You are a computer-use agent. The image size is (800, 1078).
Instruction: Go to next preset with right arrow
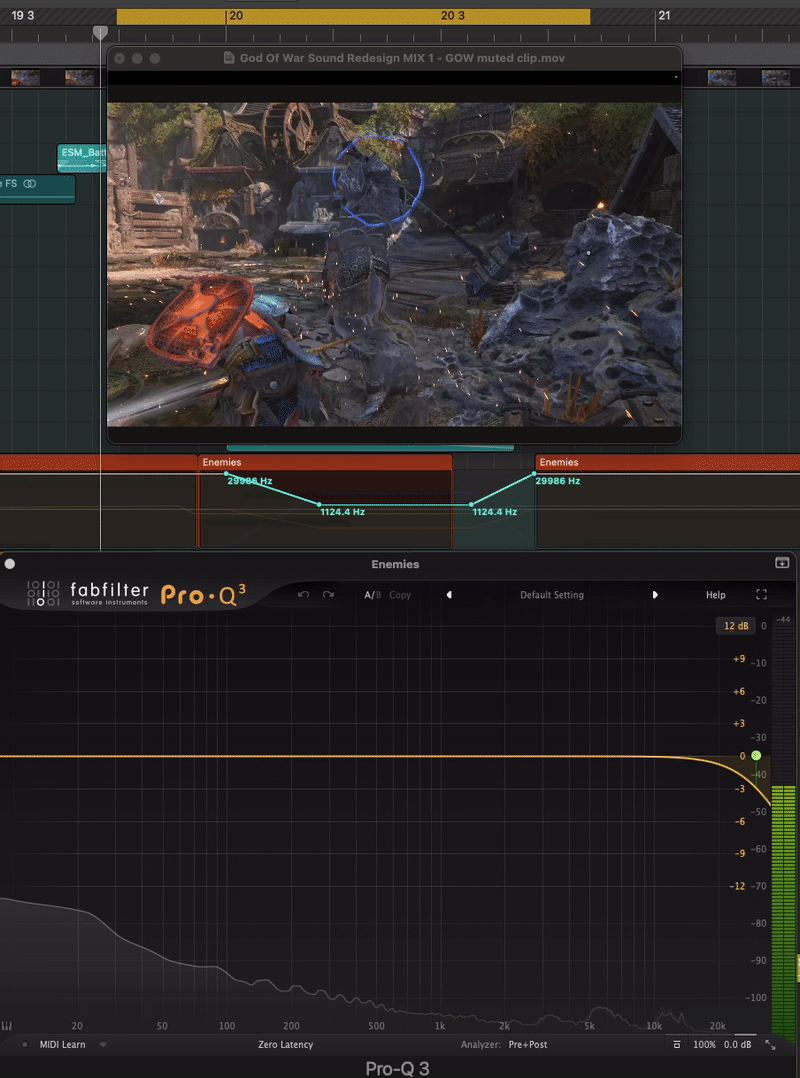click(655, 595)
